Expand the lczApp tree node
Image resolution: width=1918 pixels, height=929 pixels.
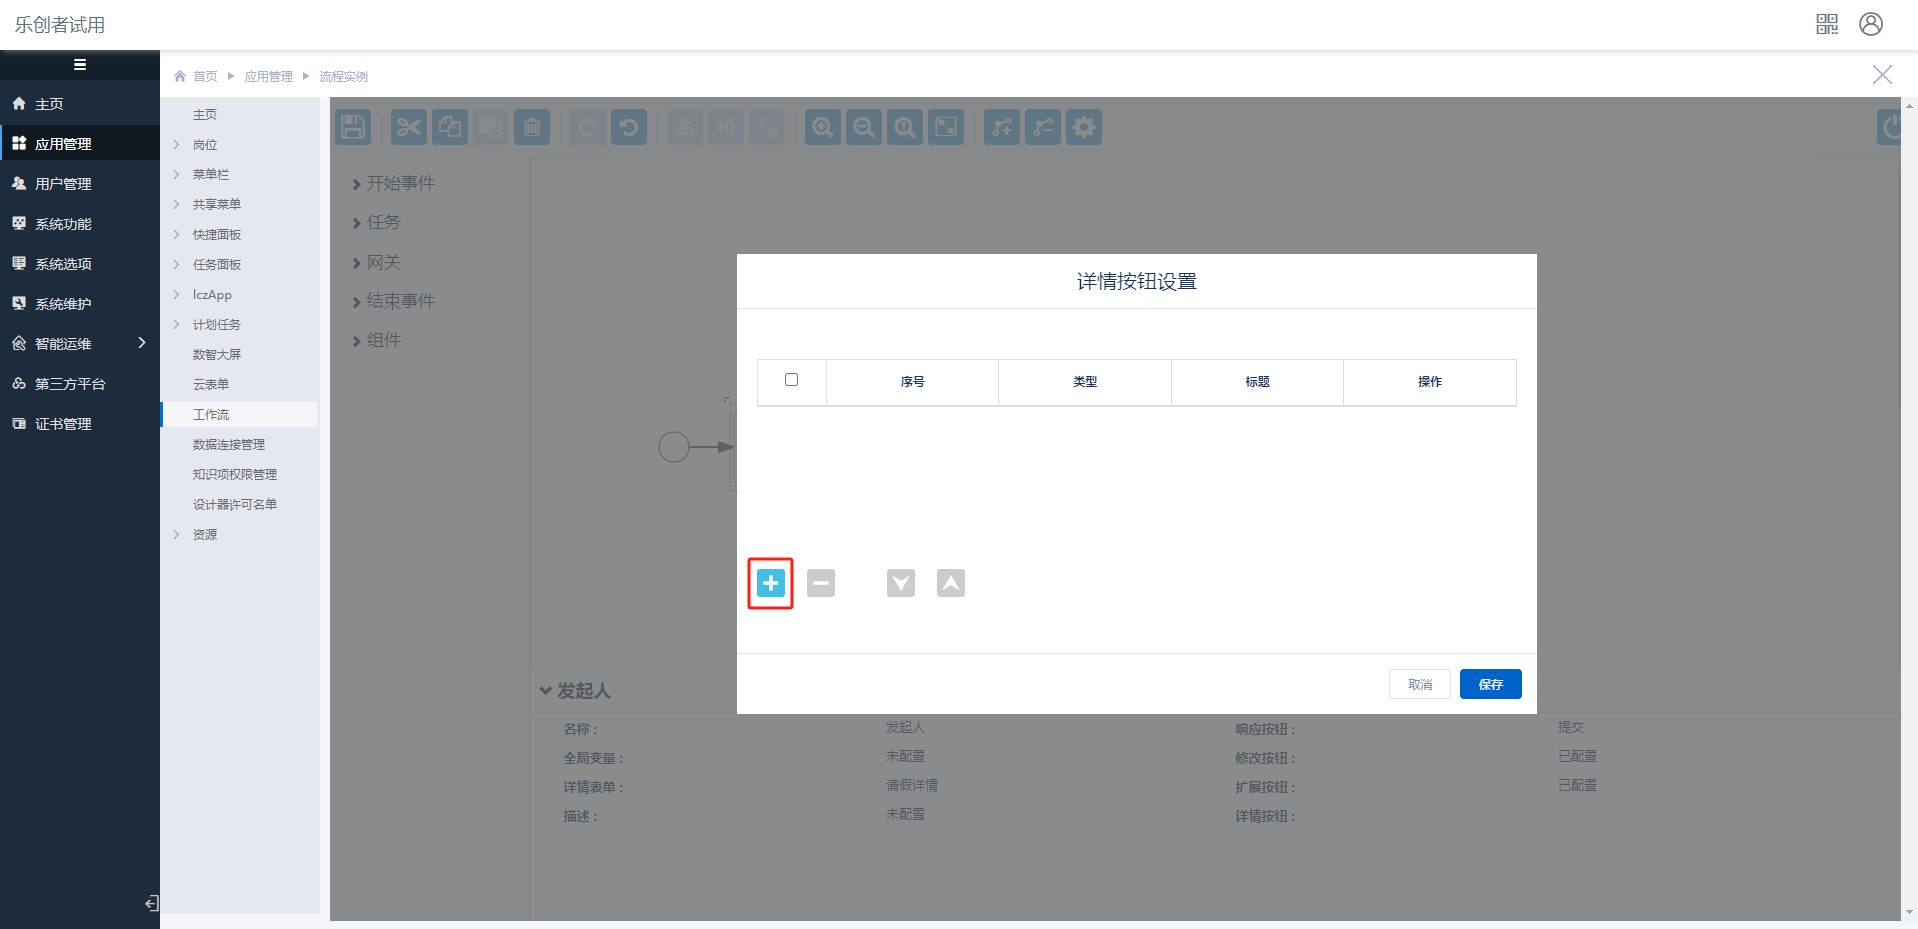(177, 295)
